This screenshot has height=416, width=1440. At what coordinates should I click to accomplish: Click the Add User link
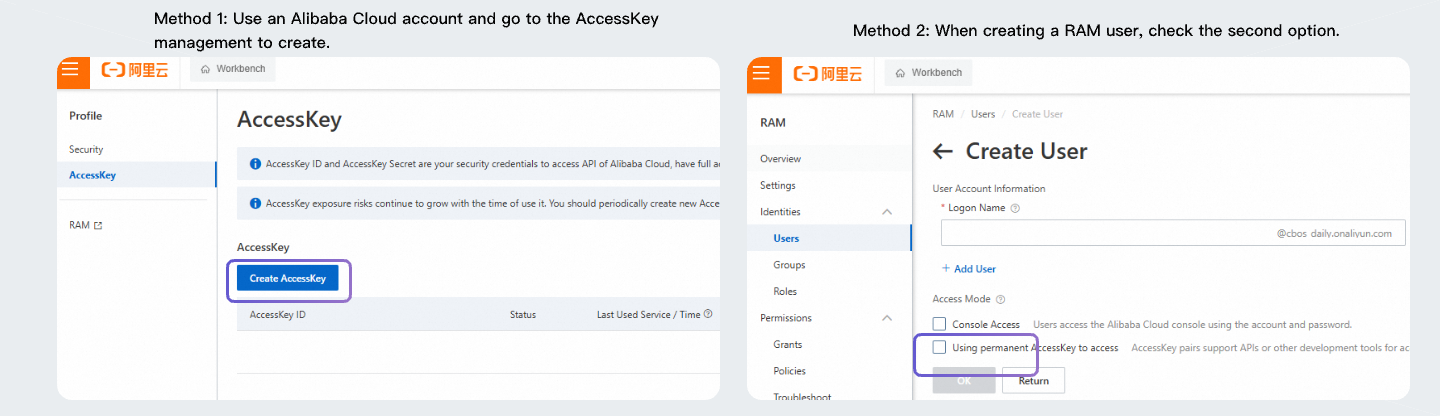pos(969,269)
